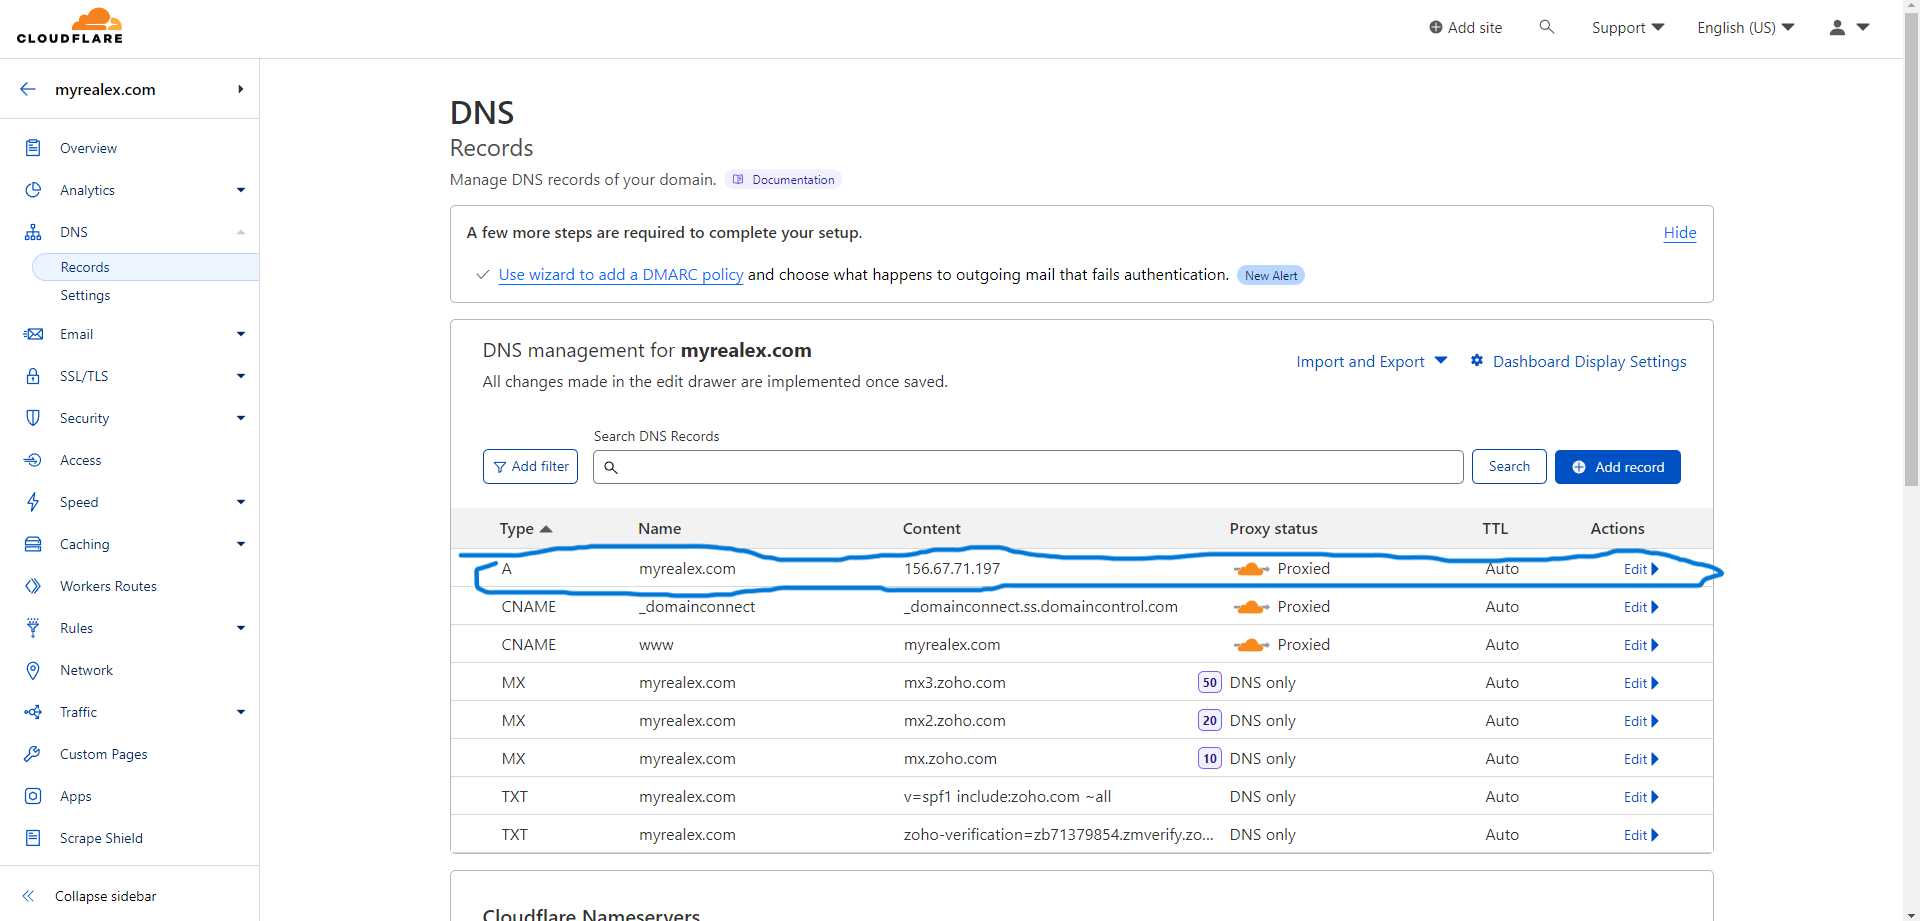Open the Support dropdown menu
The image size is (1920, 921).
[x=1628, y=28]
